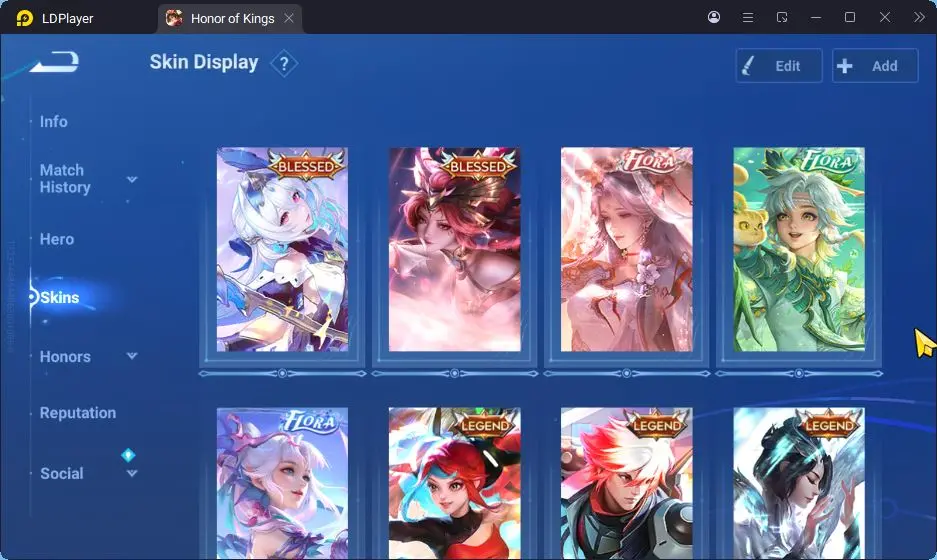937x560 pixels.
Task: Open the Info section
Action: click(54, 122)
